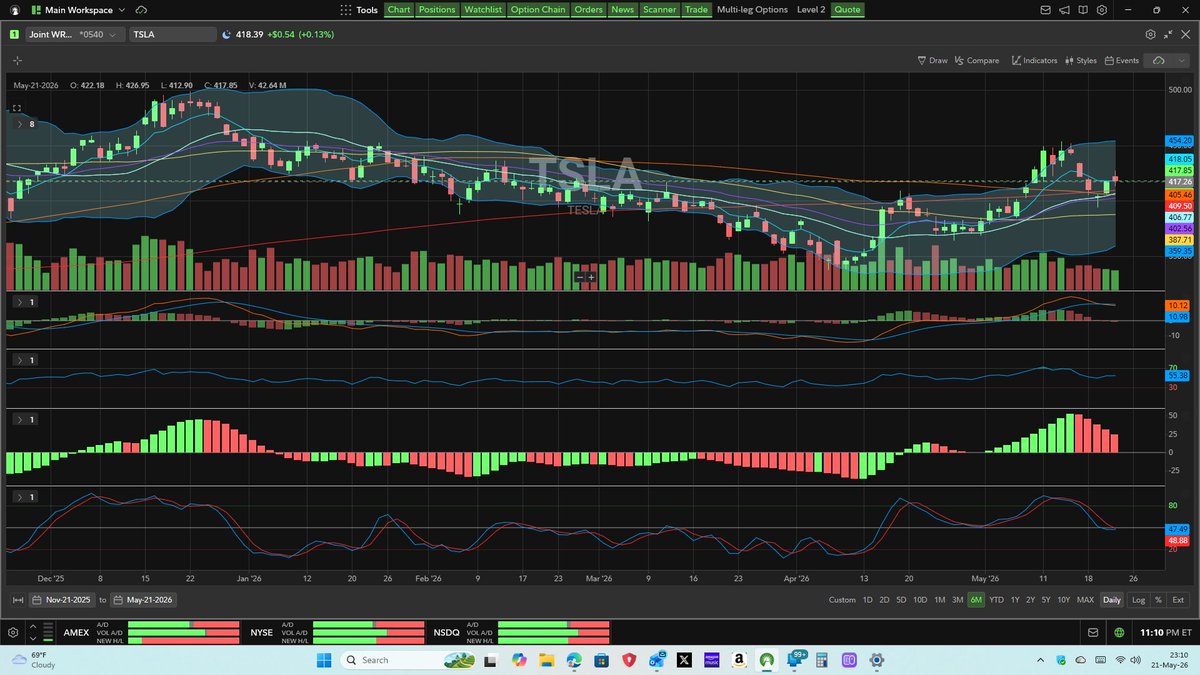Open the dropdown arrow beside the cloud style button
This screenshot has height=675, width=1200.
click(1181, 60)
